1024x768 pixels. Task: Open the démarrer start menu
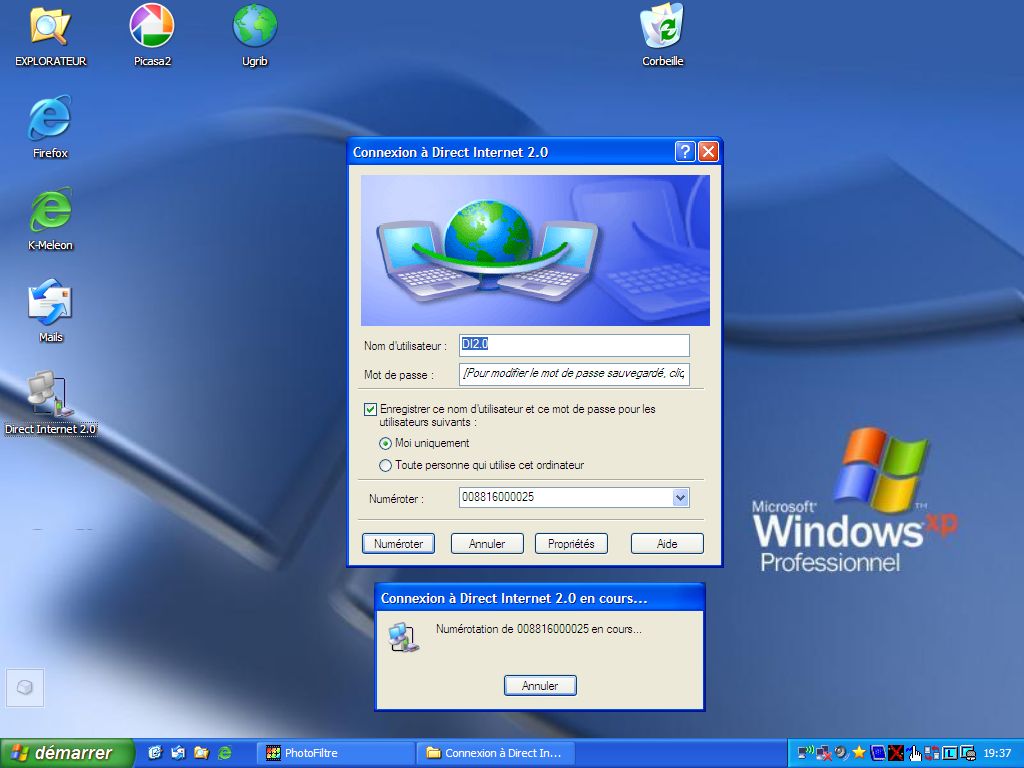[x=67, y=753]
